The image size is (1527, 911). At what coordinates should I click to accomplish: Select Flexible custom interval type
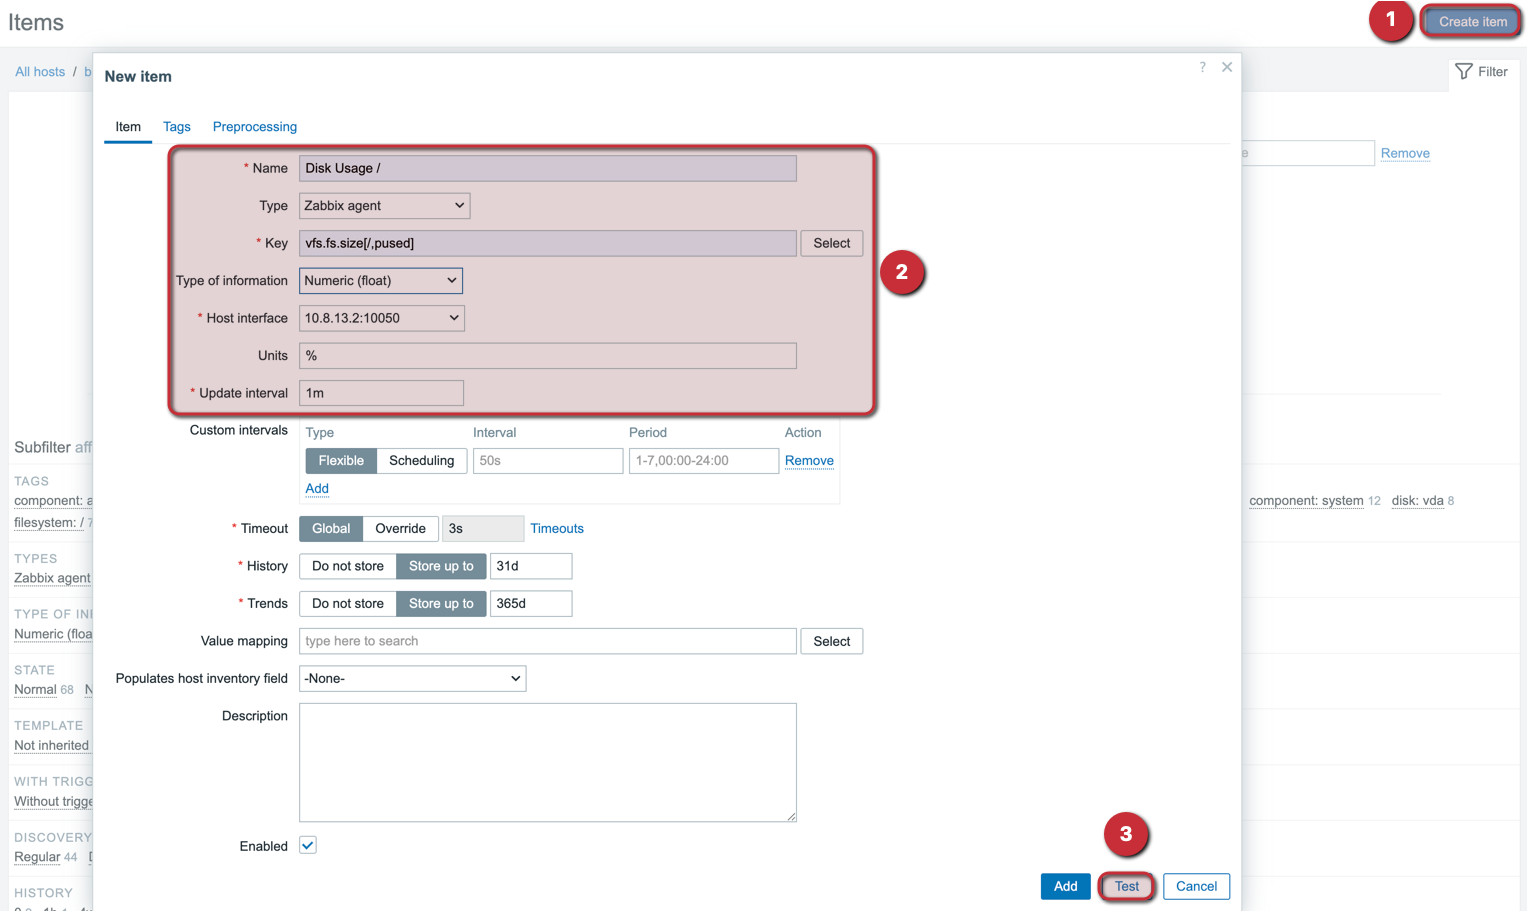click(x=341, y=461)
